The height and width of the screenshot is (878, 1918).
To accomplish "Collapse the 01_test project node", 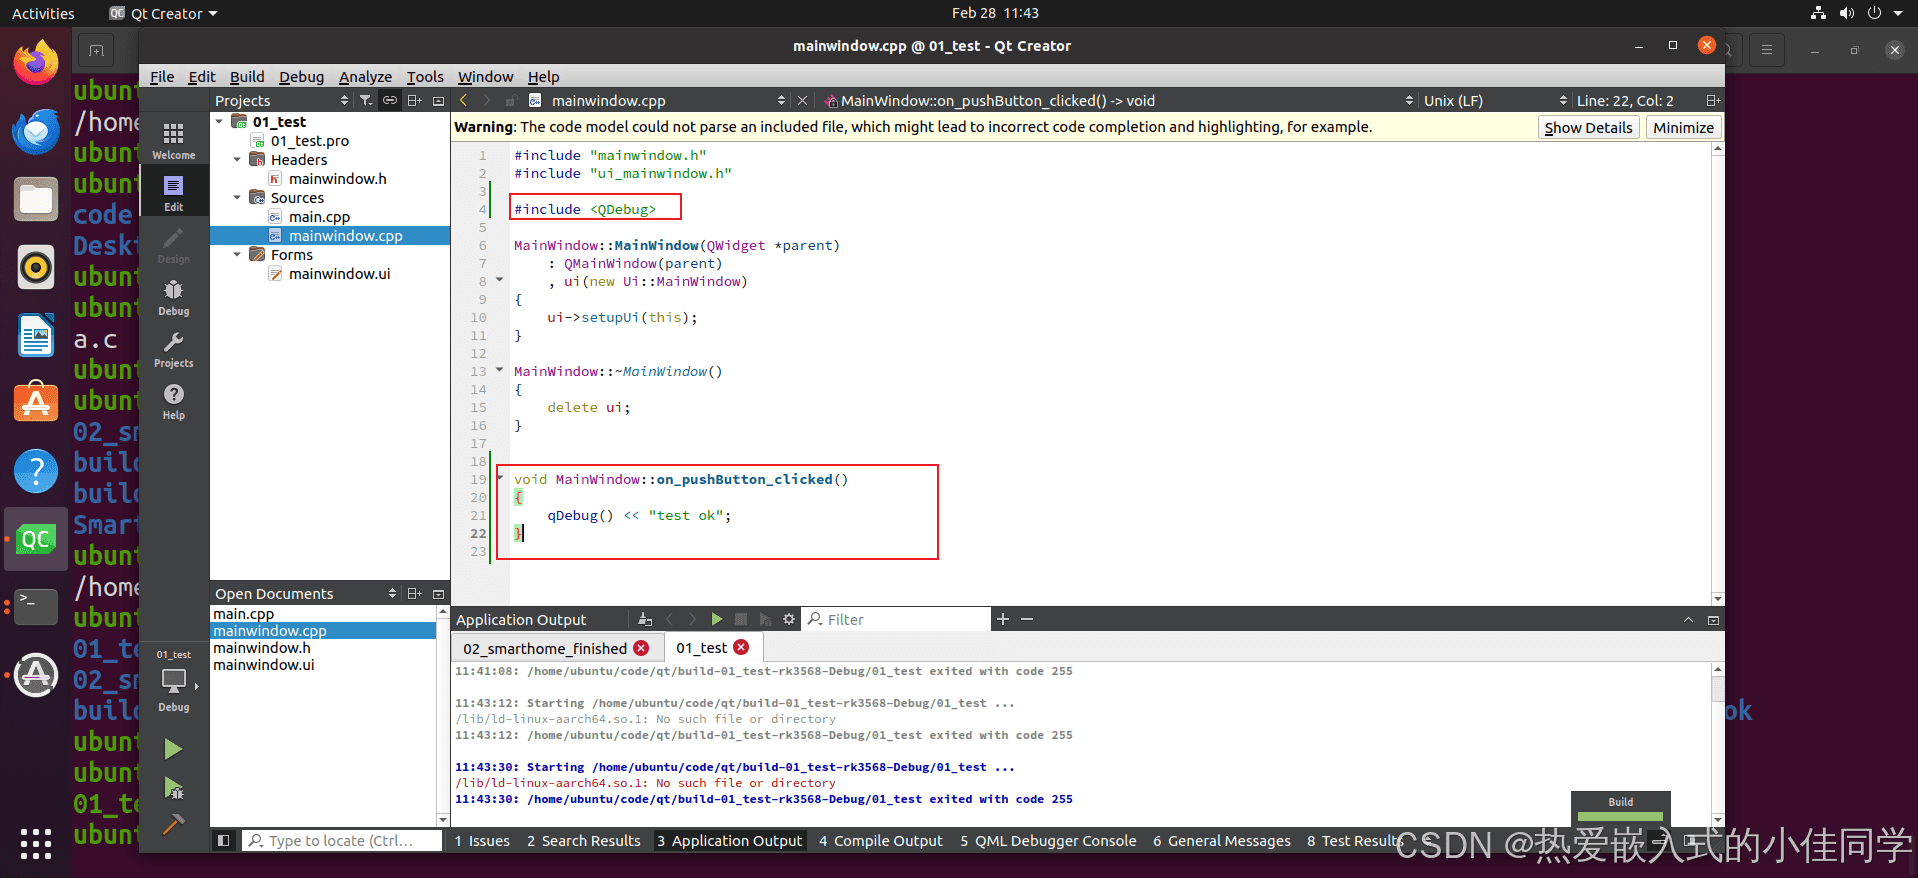I will tap(220, 122).
